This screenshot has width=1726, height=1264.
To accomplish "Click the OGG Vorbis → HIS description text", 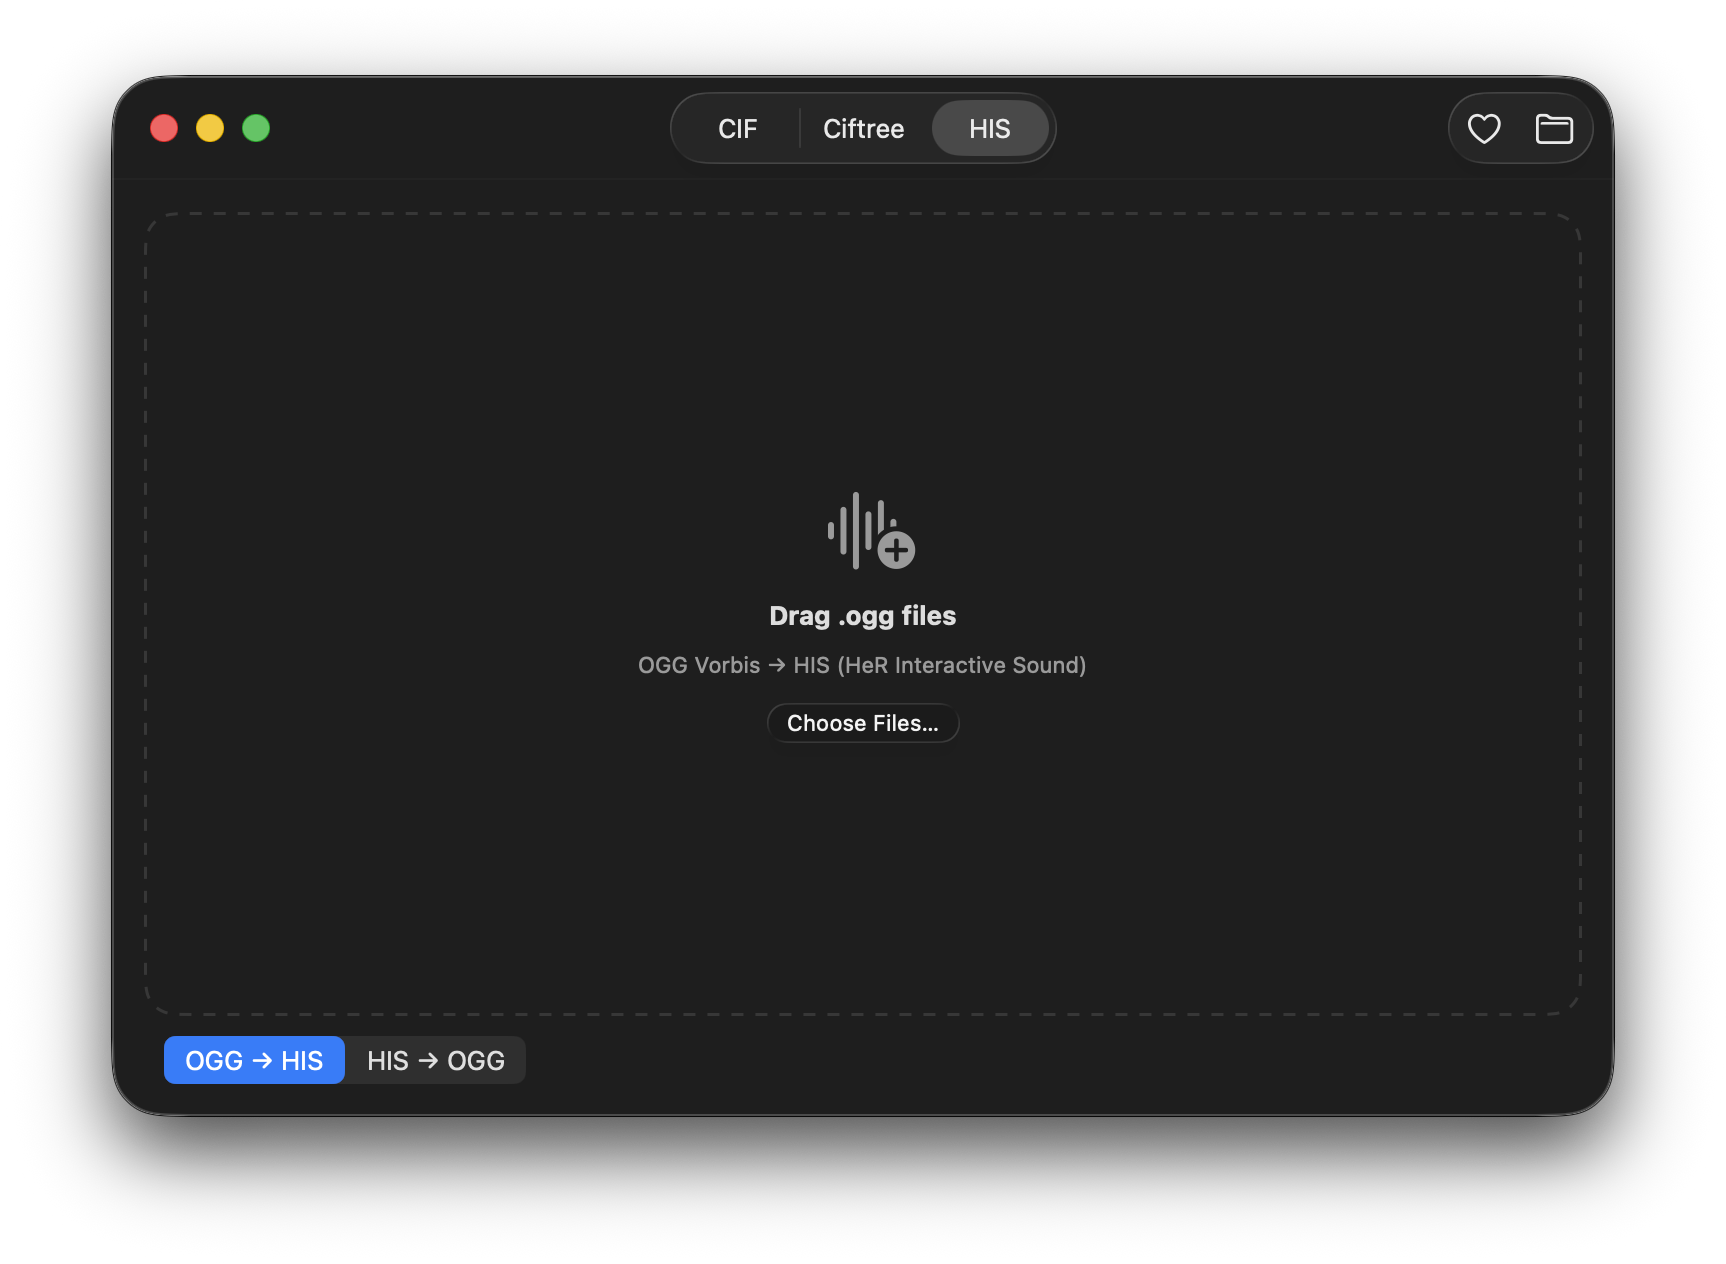I will pos(862,665).
